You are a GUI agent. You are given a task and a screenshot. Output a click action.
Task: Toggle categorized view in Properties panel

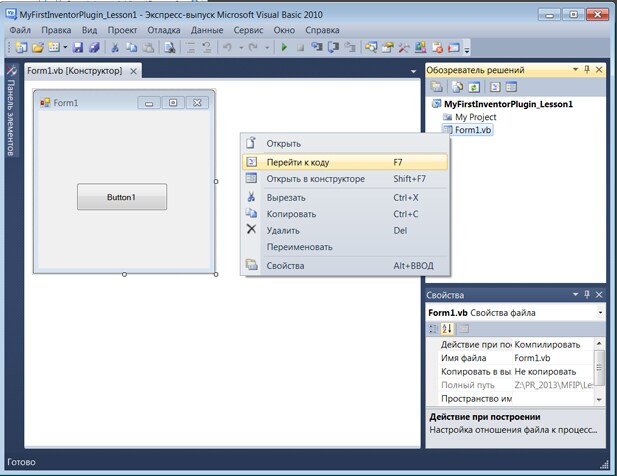point(433,329)
